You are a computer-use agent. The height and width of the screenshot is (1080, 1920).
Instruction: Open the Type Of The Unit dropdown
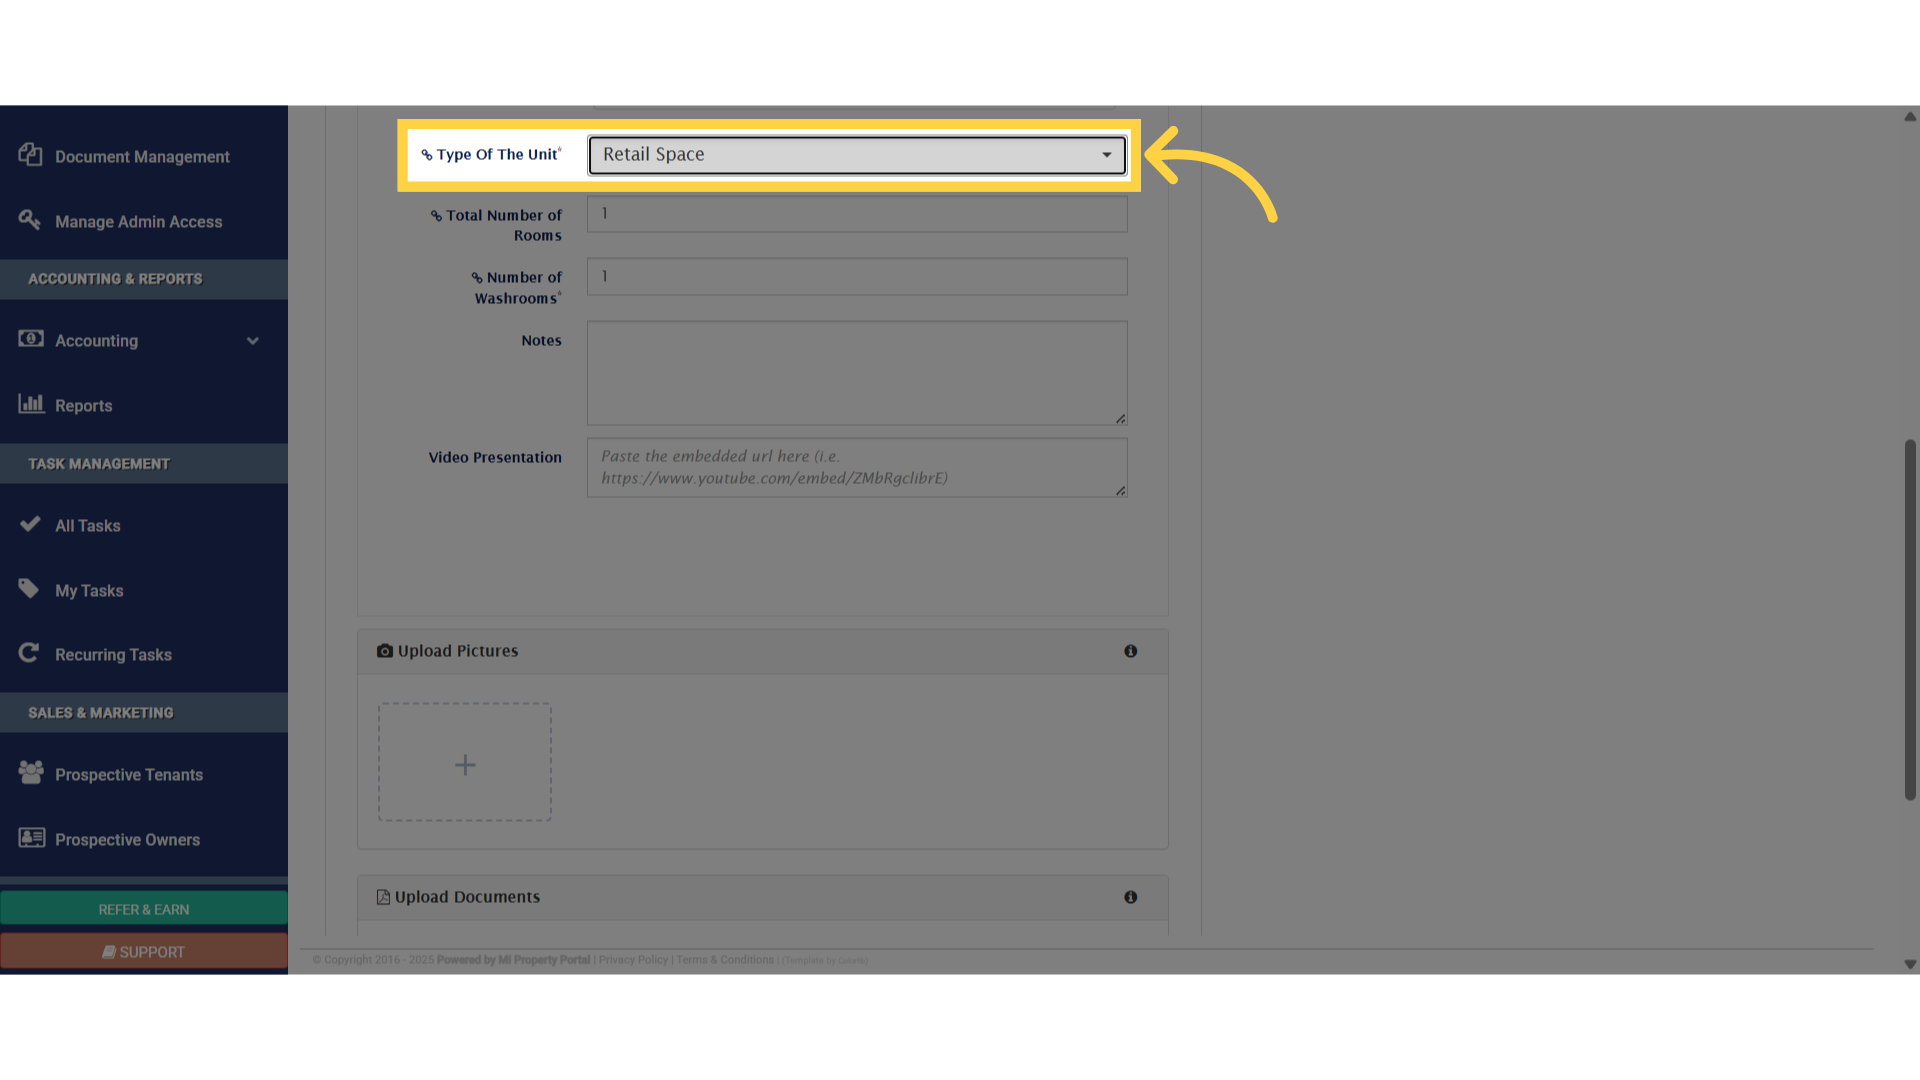coord(857,155)
